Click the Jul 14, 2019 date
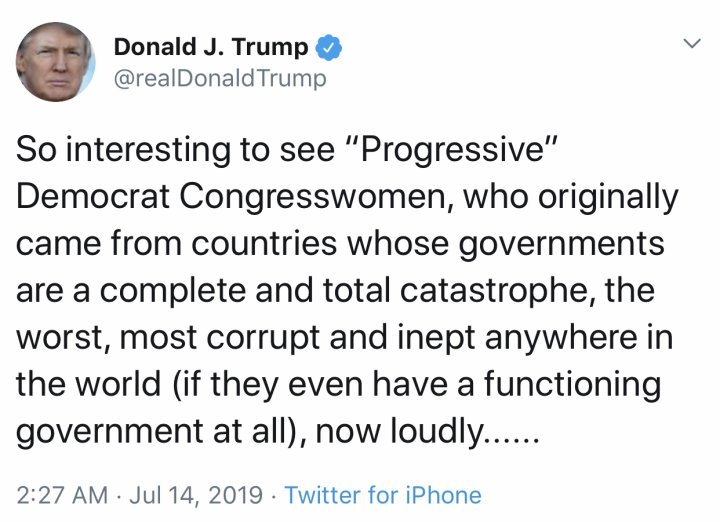Viewport: 720px width, 522px height. click(207, 494)
